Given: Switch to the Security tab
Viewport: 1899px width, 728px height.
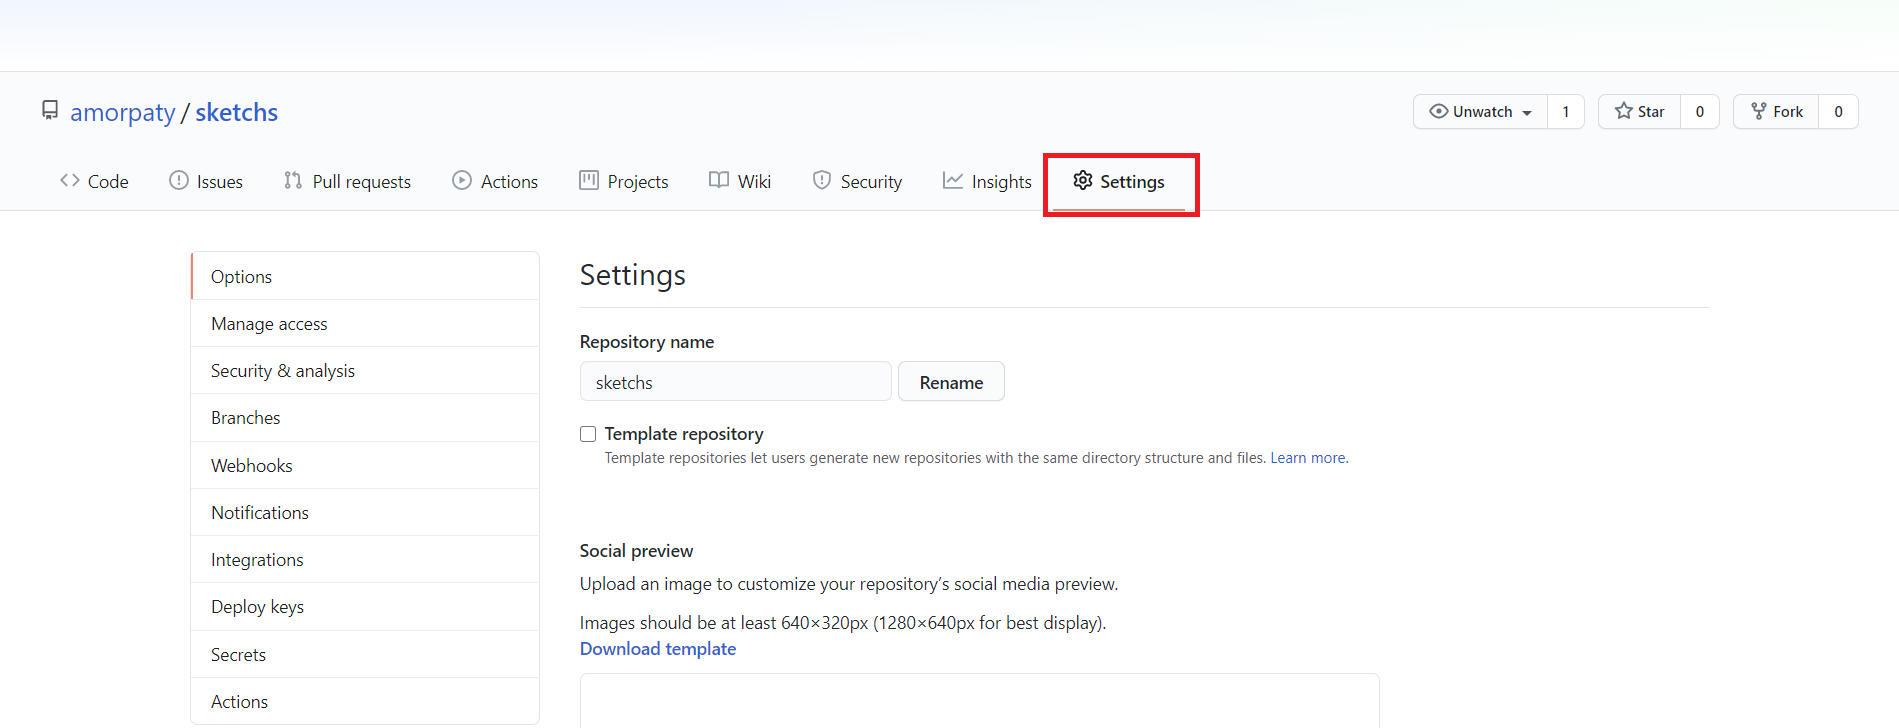Looking at the screenshot, I should point(857,181).
